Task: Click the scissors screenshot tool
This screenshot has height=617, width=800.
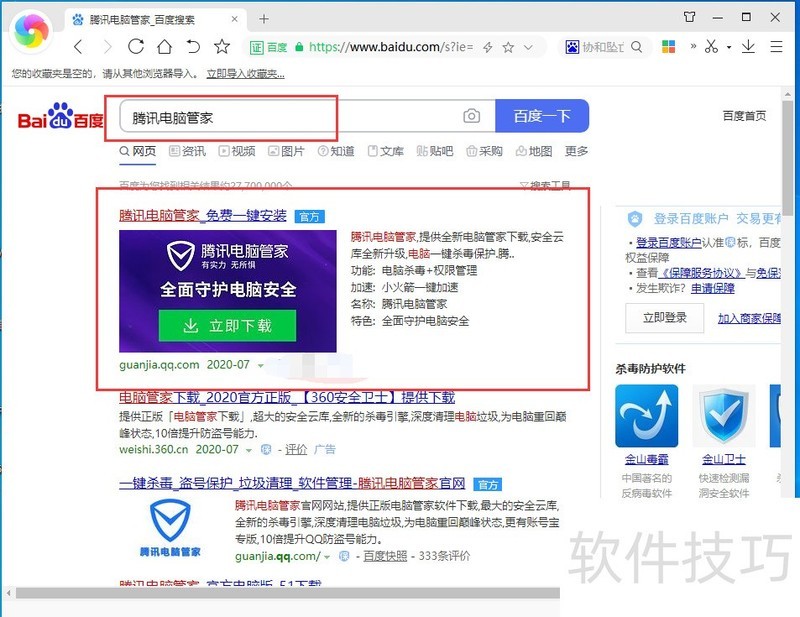Action: click(x=711, y=46)
